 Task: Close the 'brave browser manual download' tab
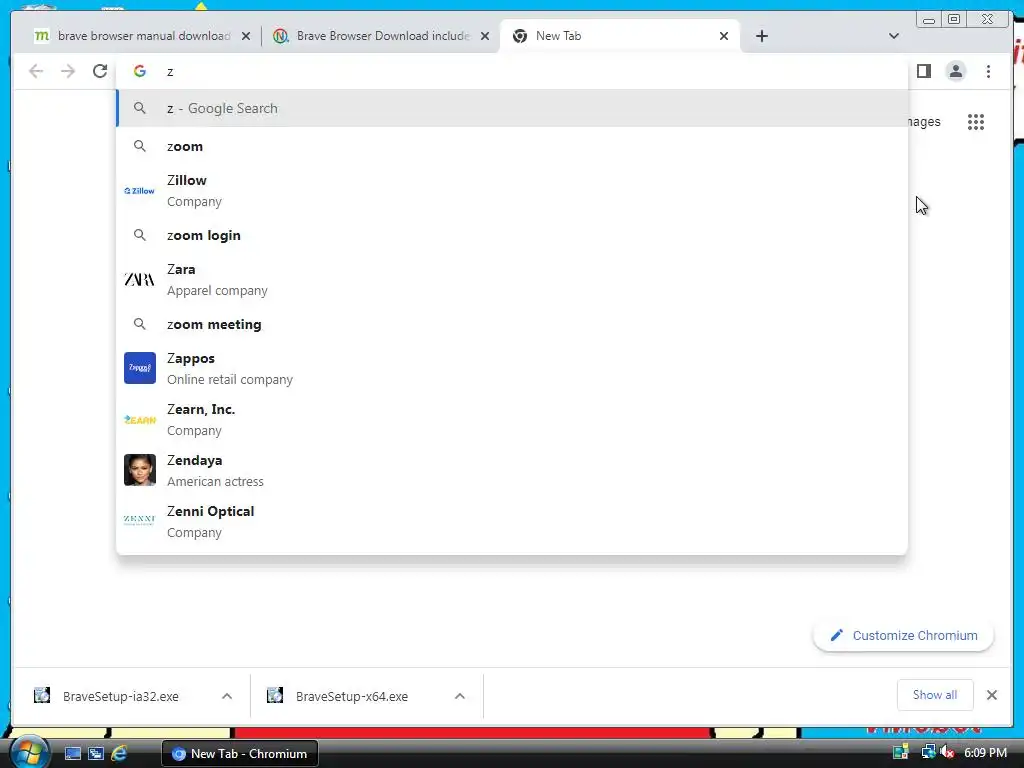(246, 37)
